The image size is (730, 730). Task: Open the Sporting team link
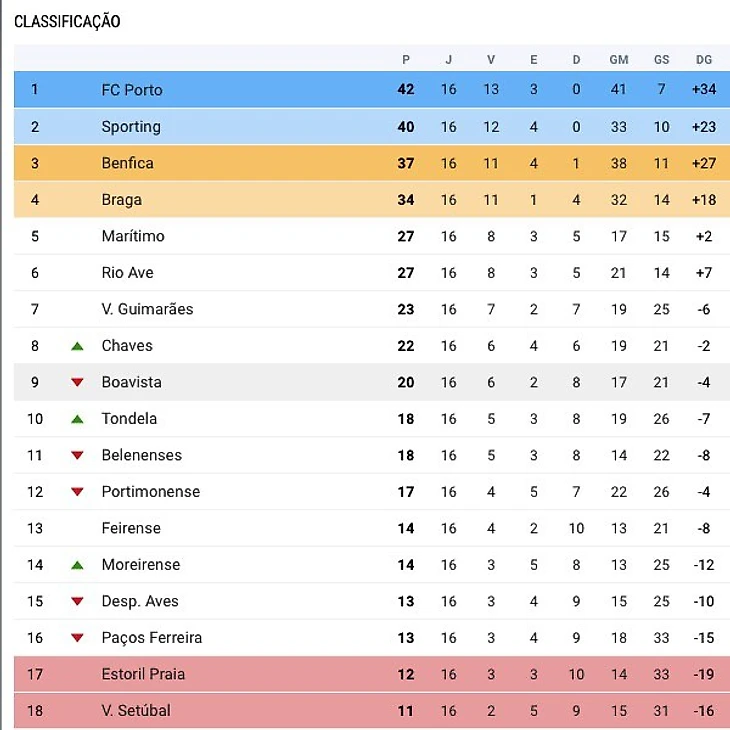coord(131,127)
